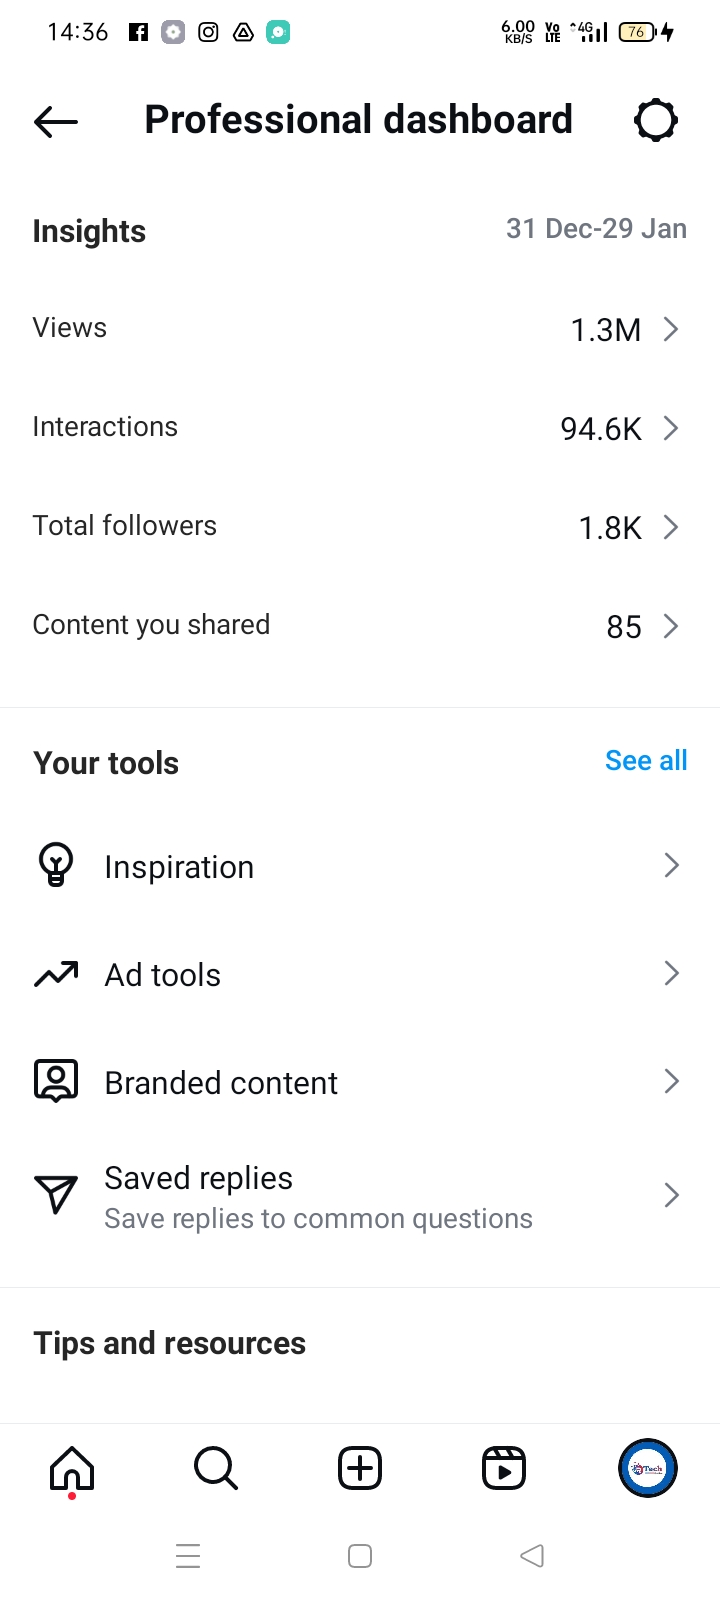Tap the Inspiration lightbulb icon
This screenshot has height=1600, width=720.
(56, 865)
